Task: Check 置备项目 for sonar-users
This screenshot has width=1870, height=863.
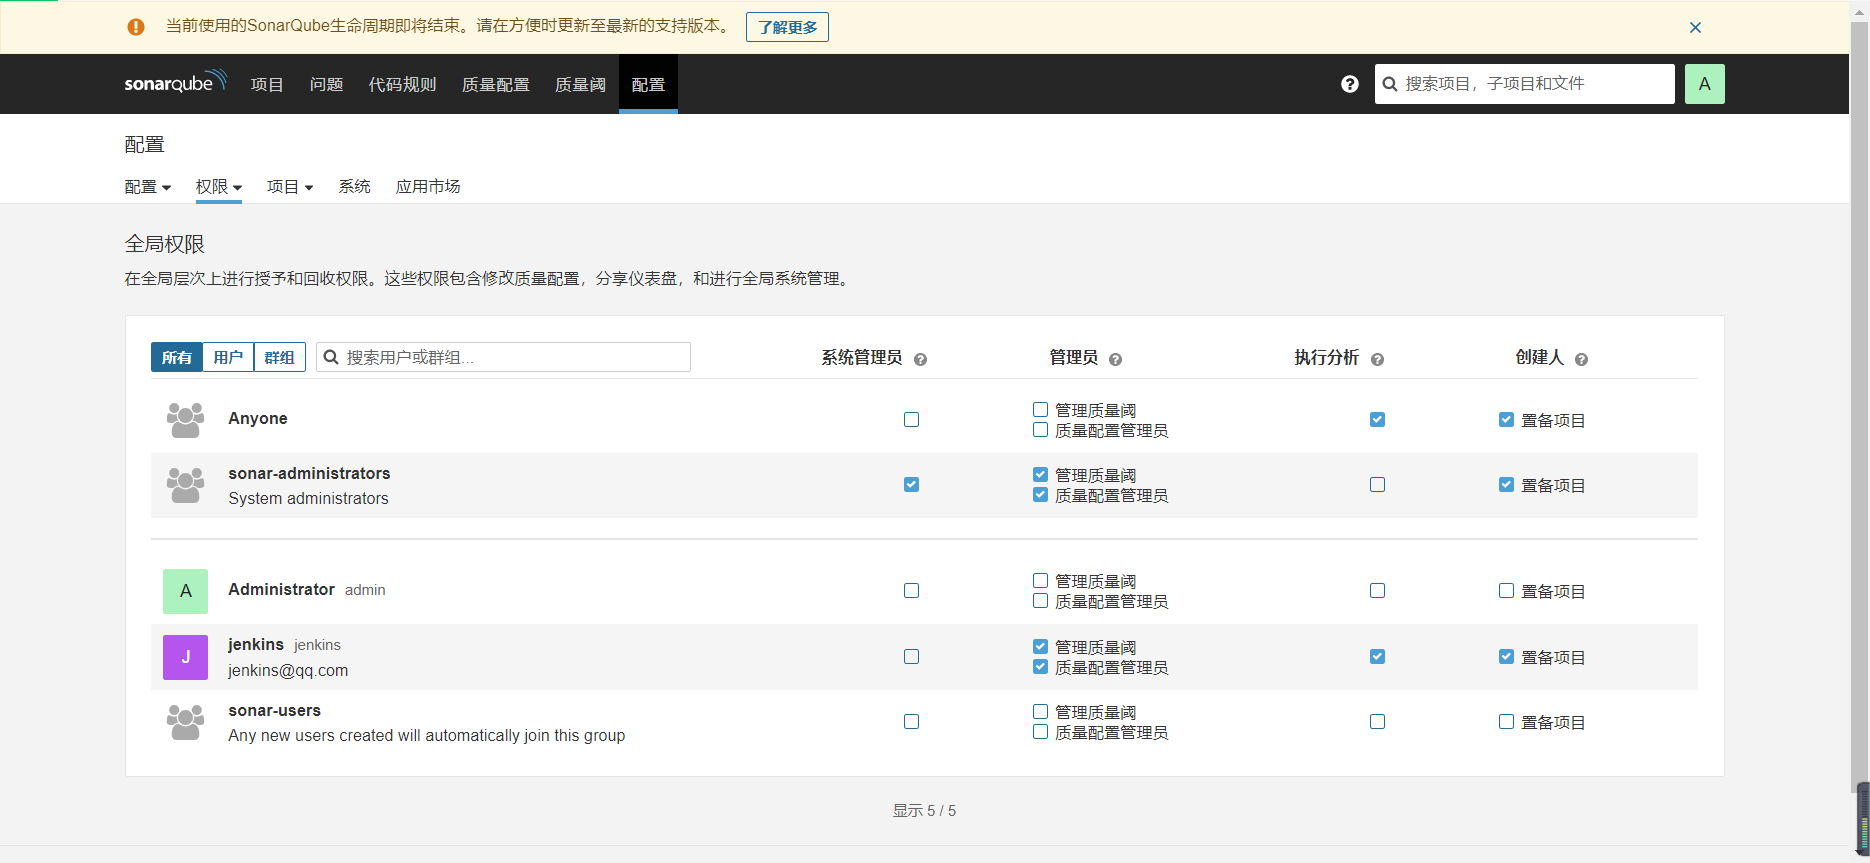Action: coord(1506,721)
